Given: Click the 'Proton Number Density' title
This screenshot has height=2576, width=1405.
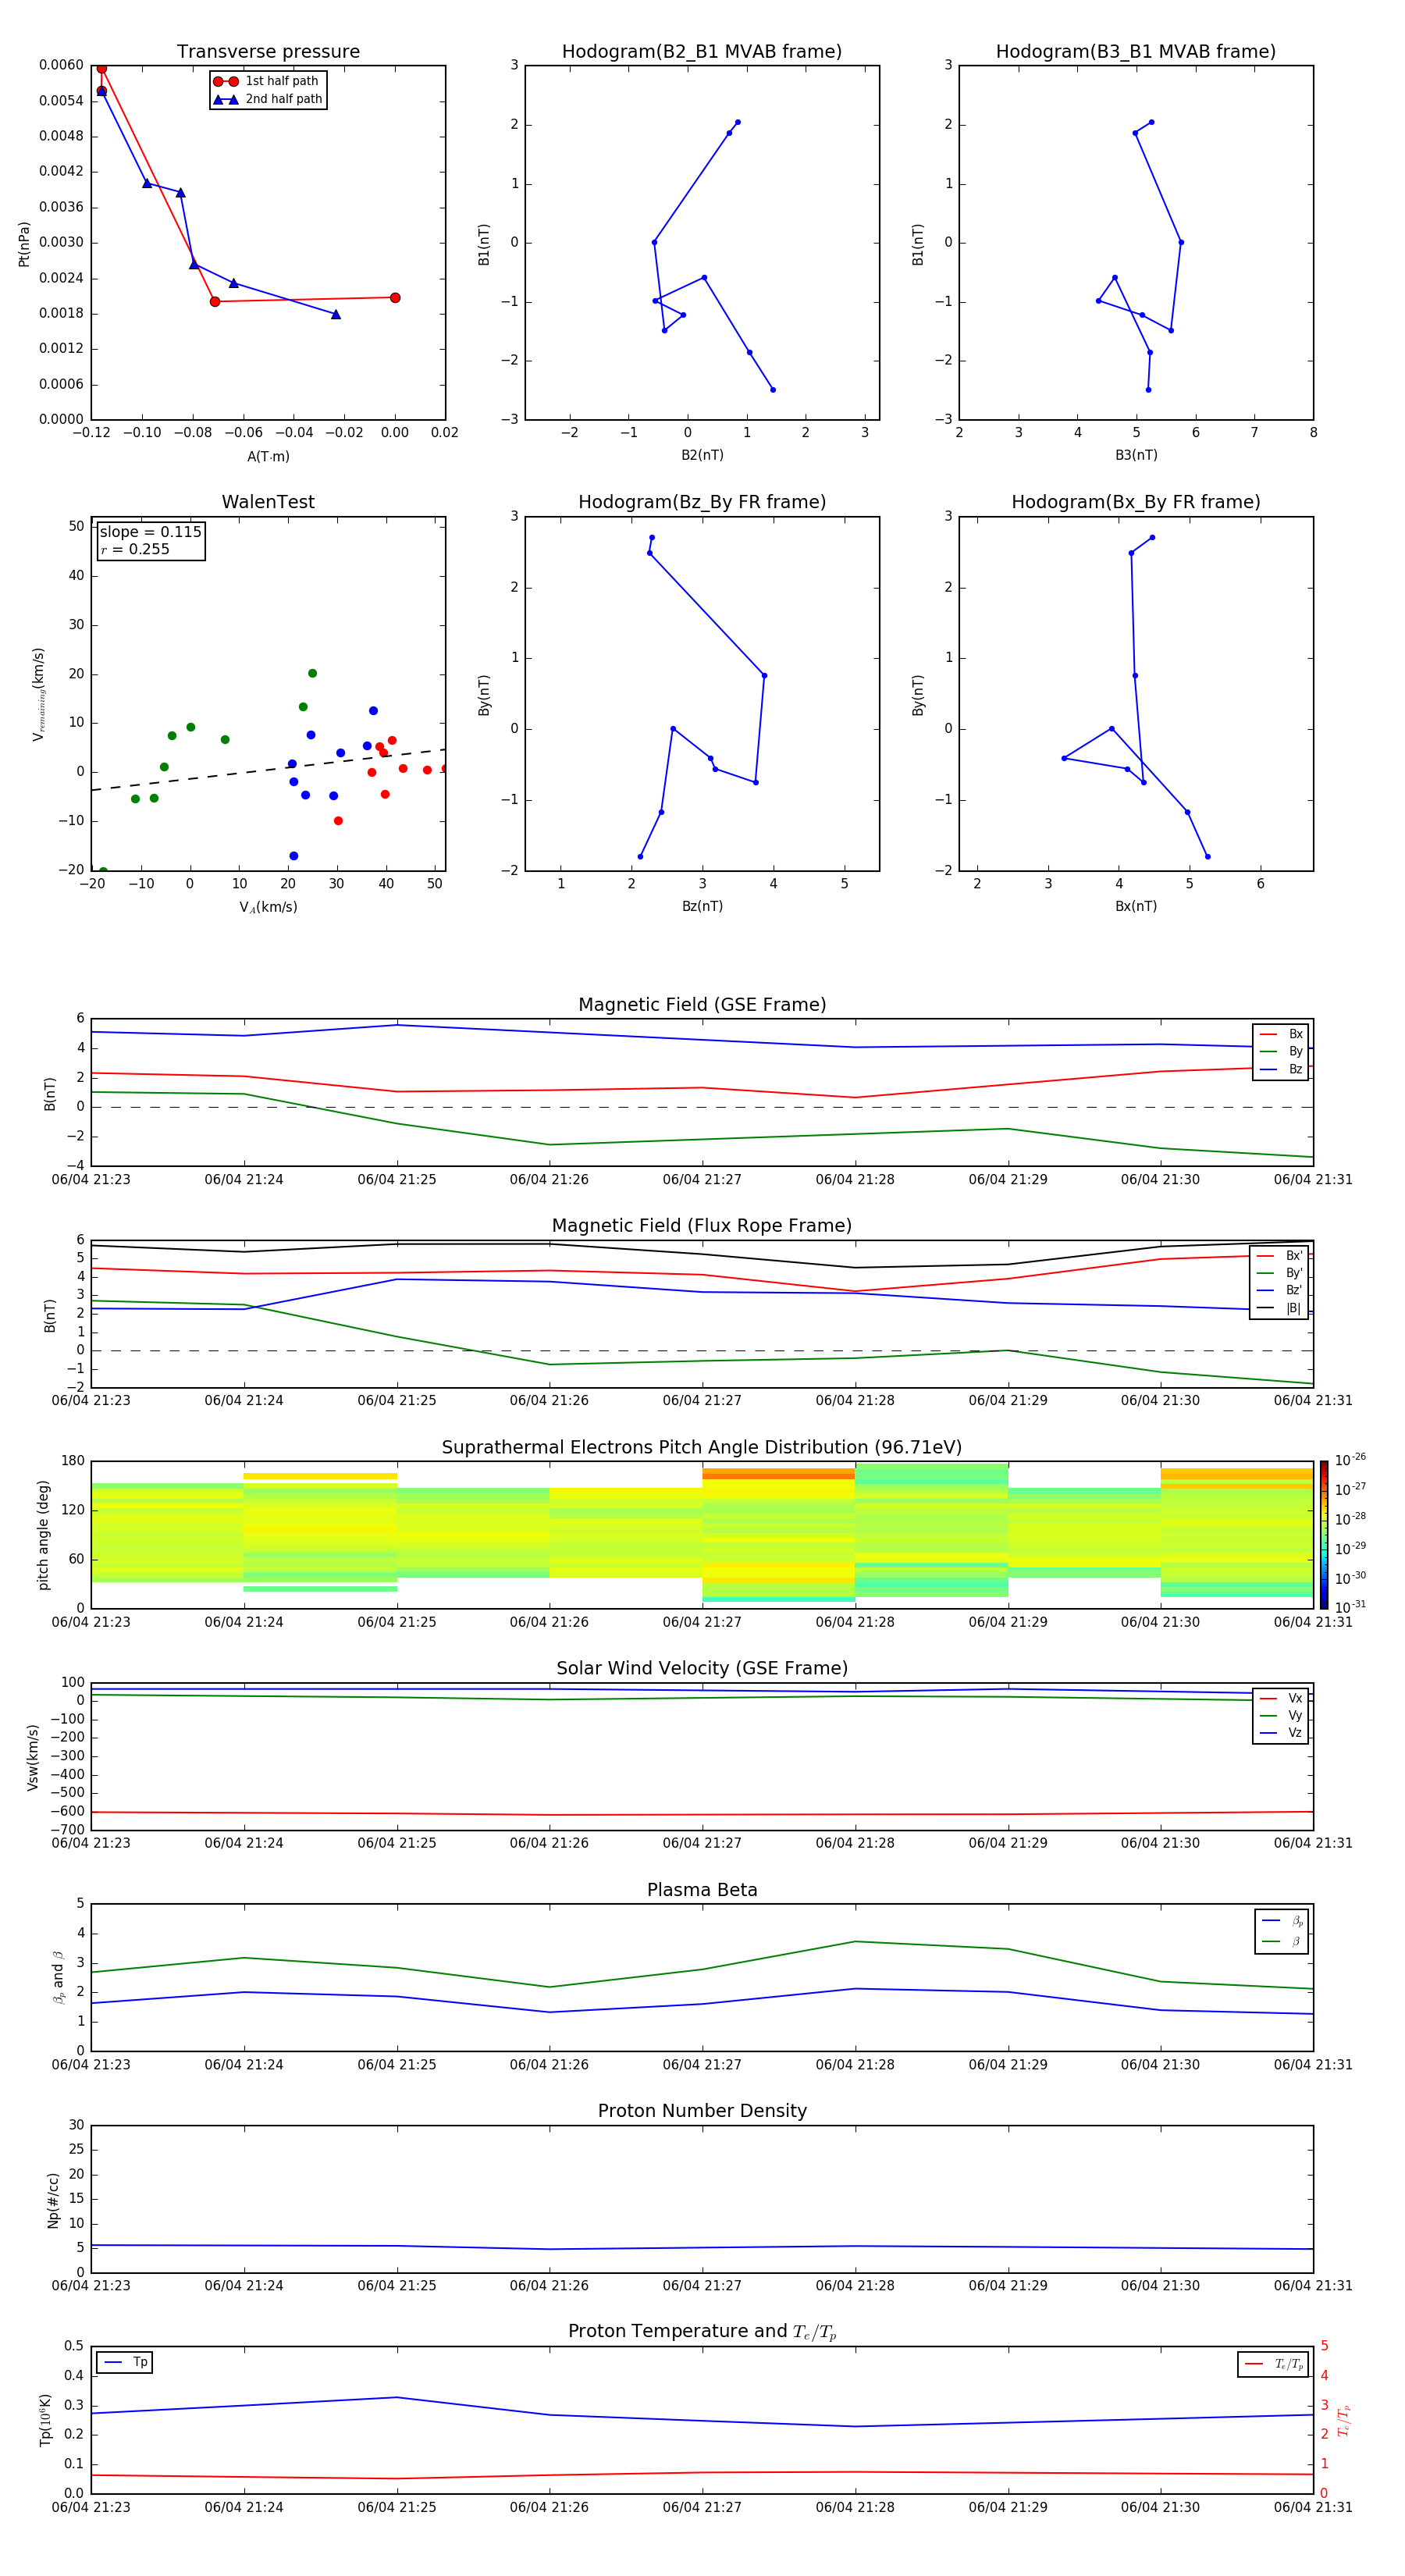Looking at the screenshot, I should [x=702, y=2111].
